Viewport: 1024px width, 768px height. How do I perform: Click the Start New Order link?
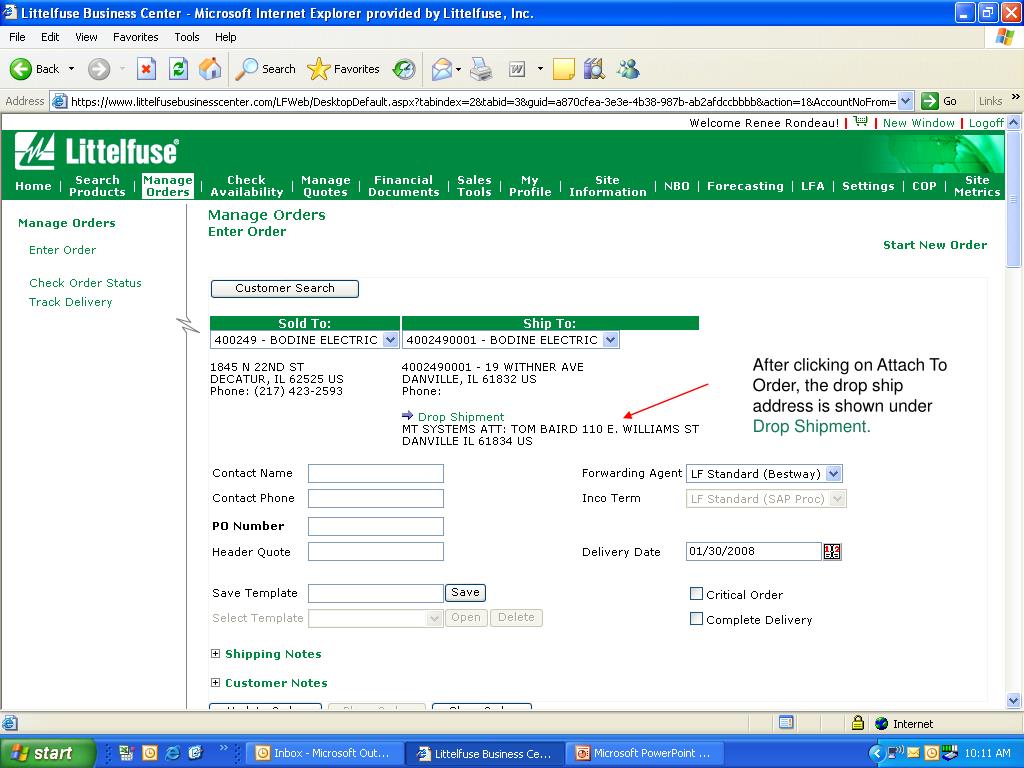click(935, 245)
